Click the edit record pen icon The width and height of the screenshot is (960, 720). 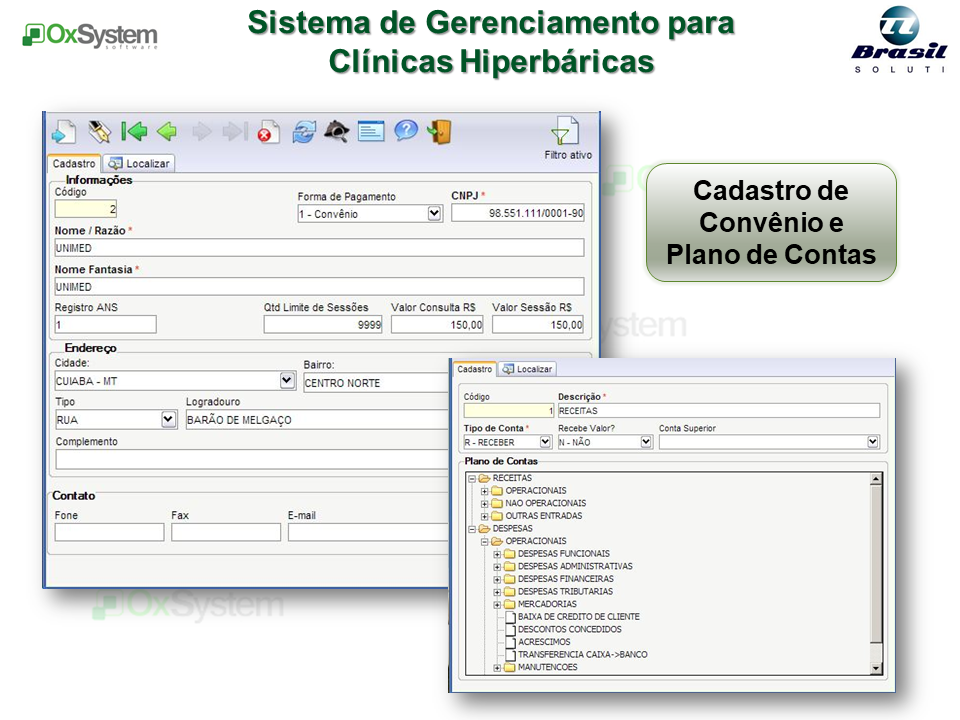tap(99, 132)
